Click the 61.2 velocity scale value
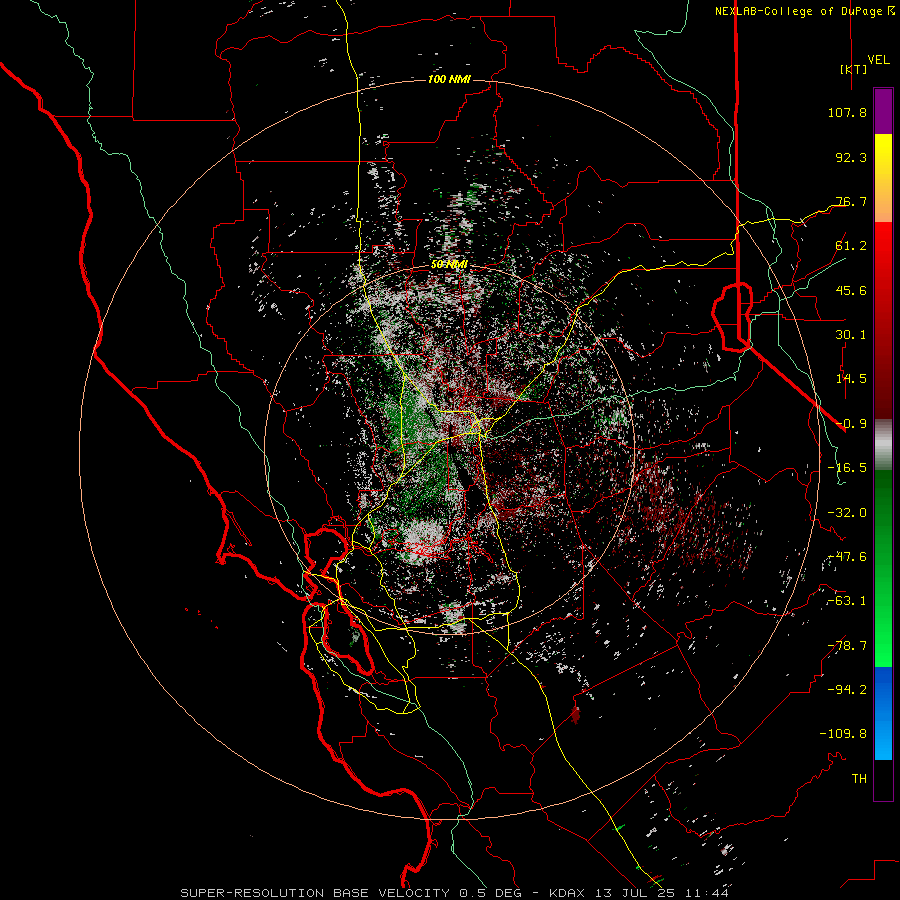The height and width of the screenshot is (900, 900). tap(851, 246)
